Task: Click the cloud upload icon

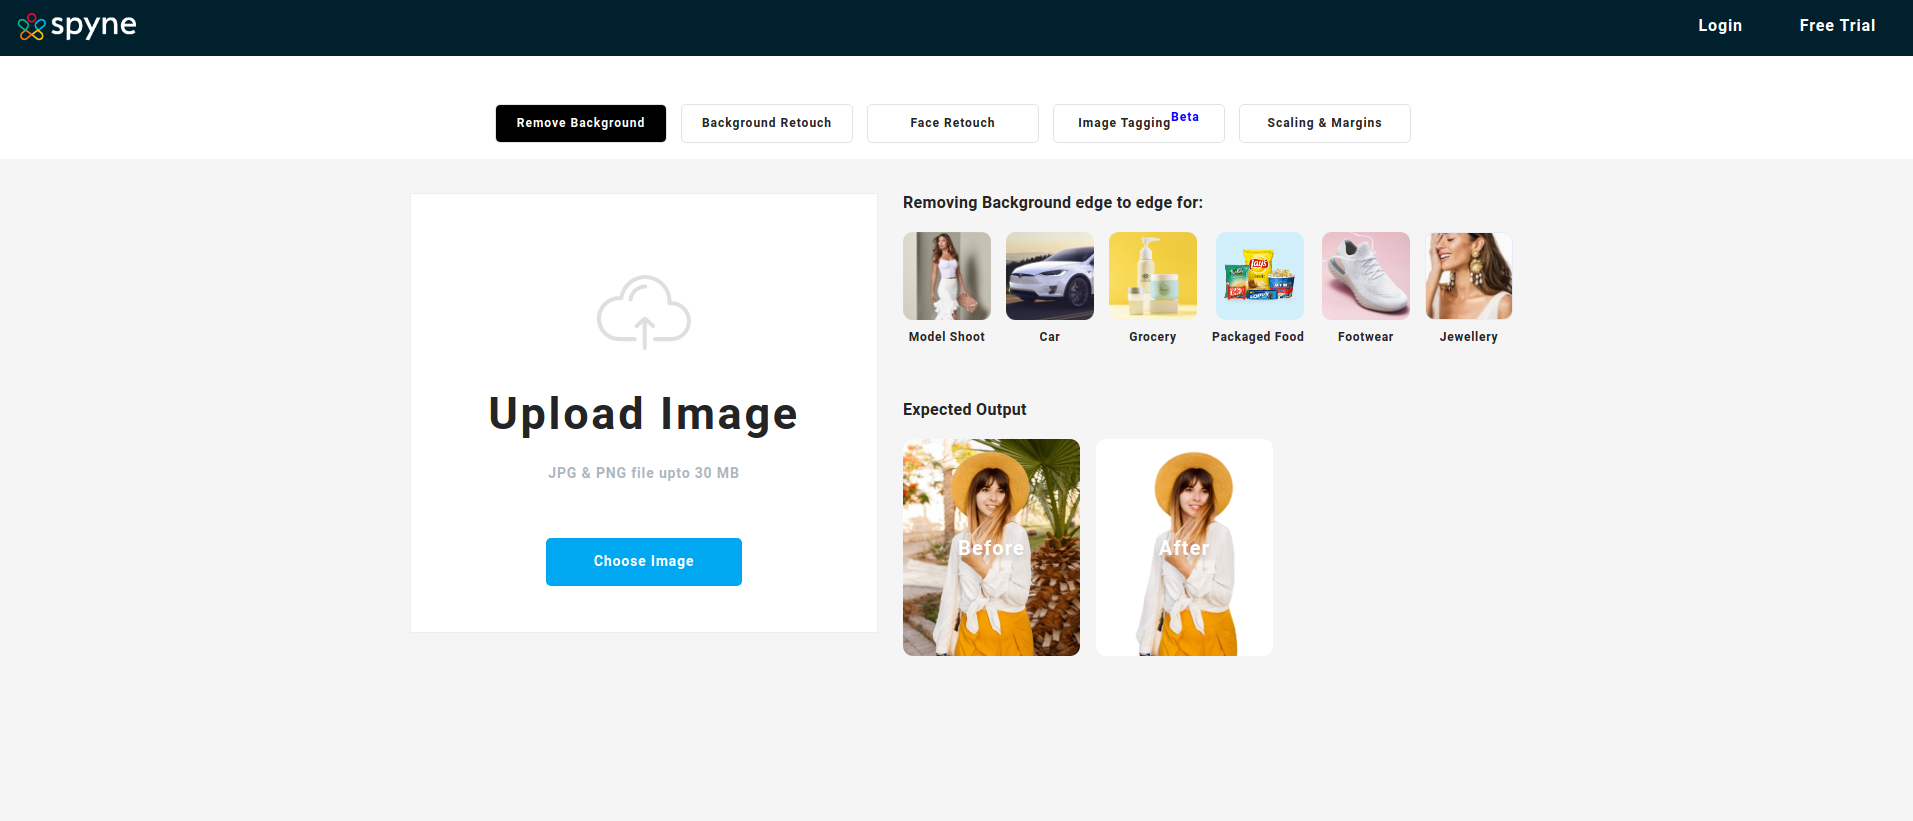Action: coord(643,312)
